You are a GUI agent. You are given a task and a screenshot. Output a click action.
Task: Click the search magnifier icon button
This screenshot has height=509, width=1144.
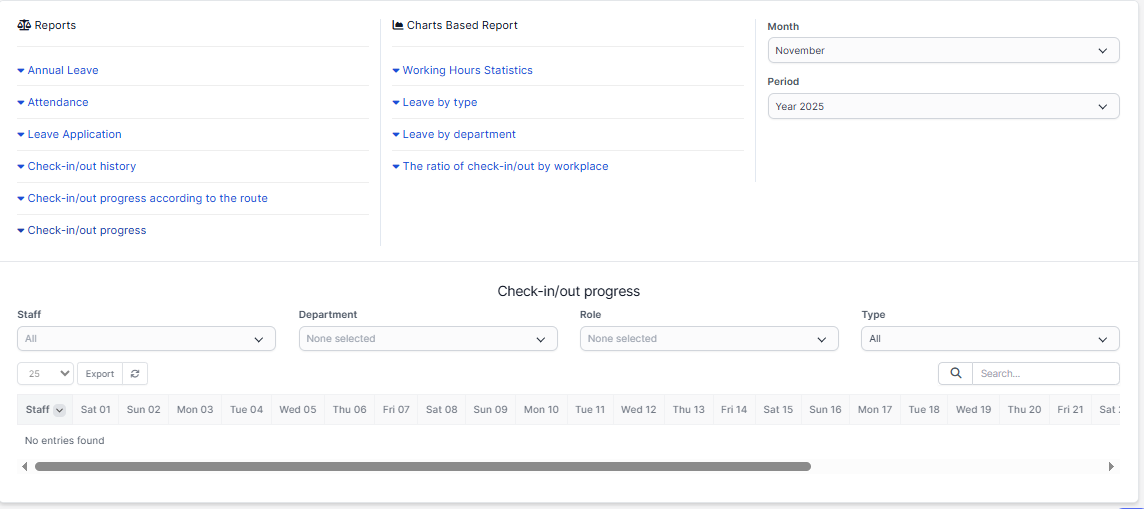click(955, 373)
